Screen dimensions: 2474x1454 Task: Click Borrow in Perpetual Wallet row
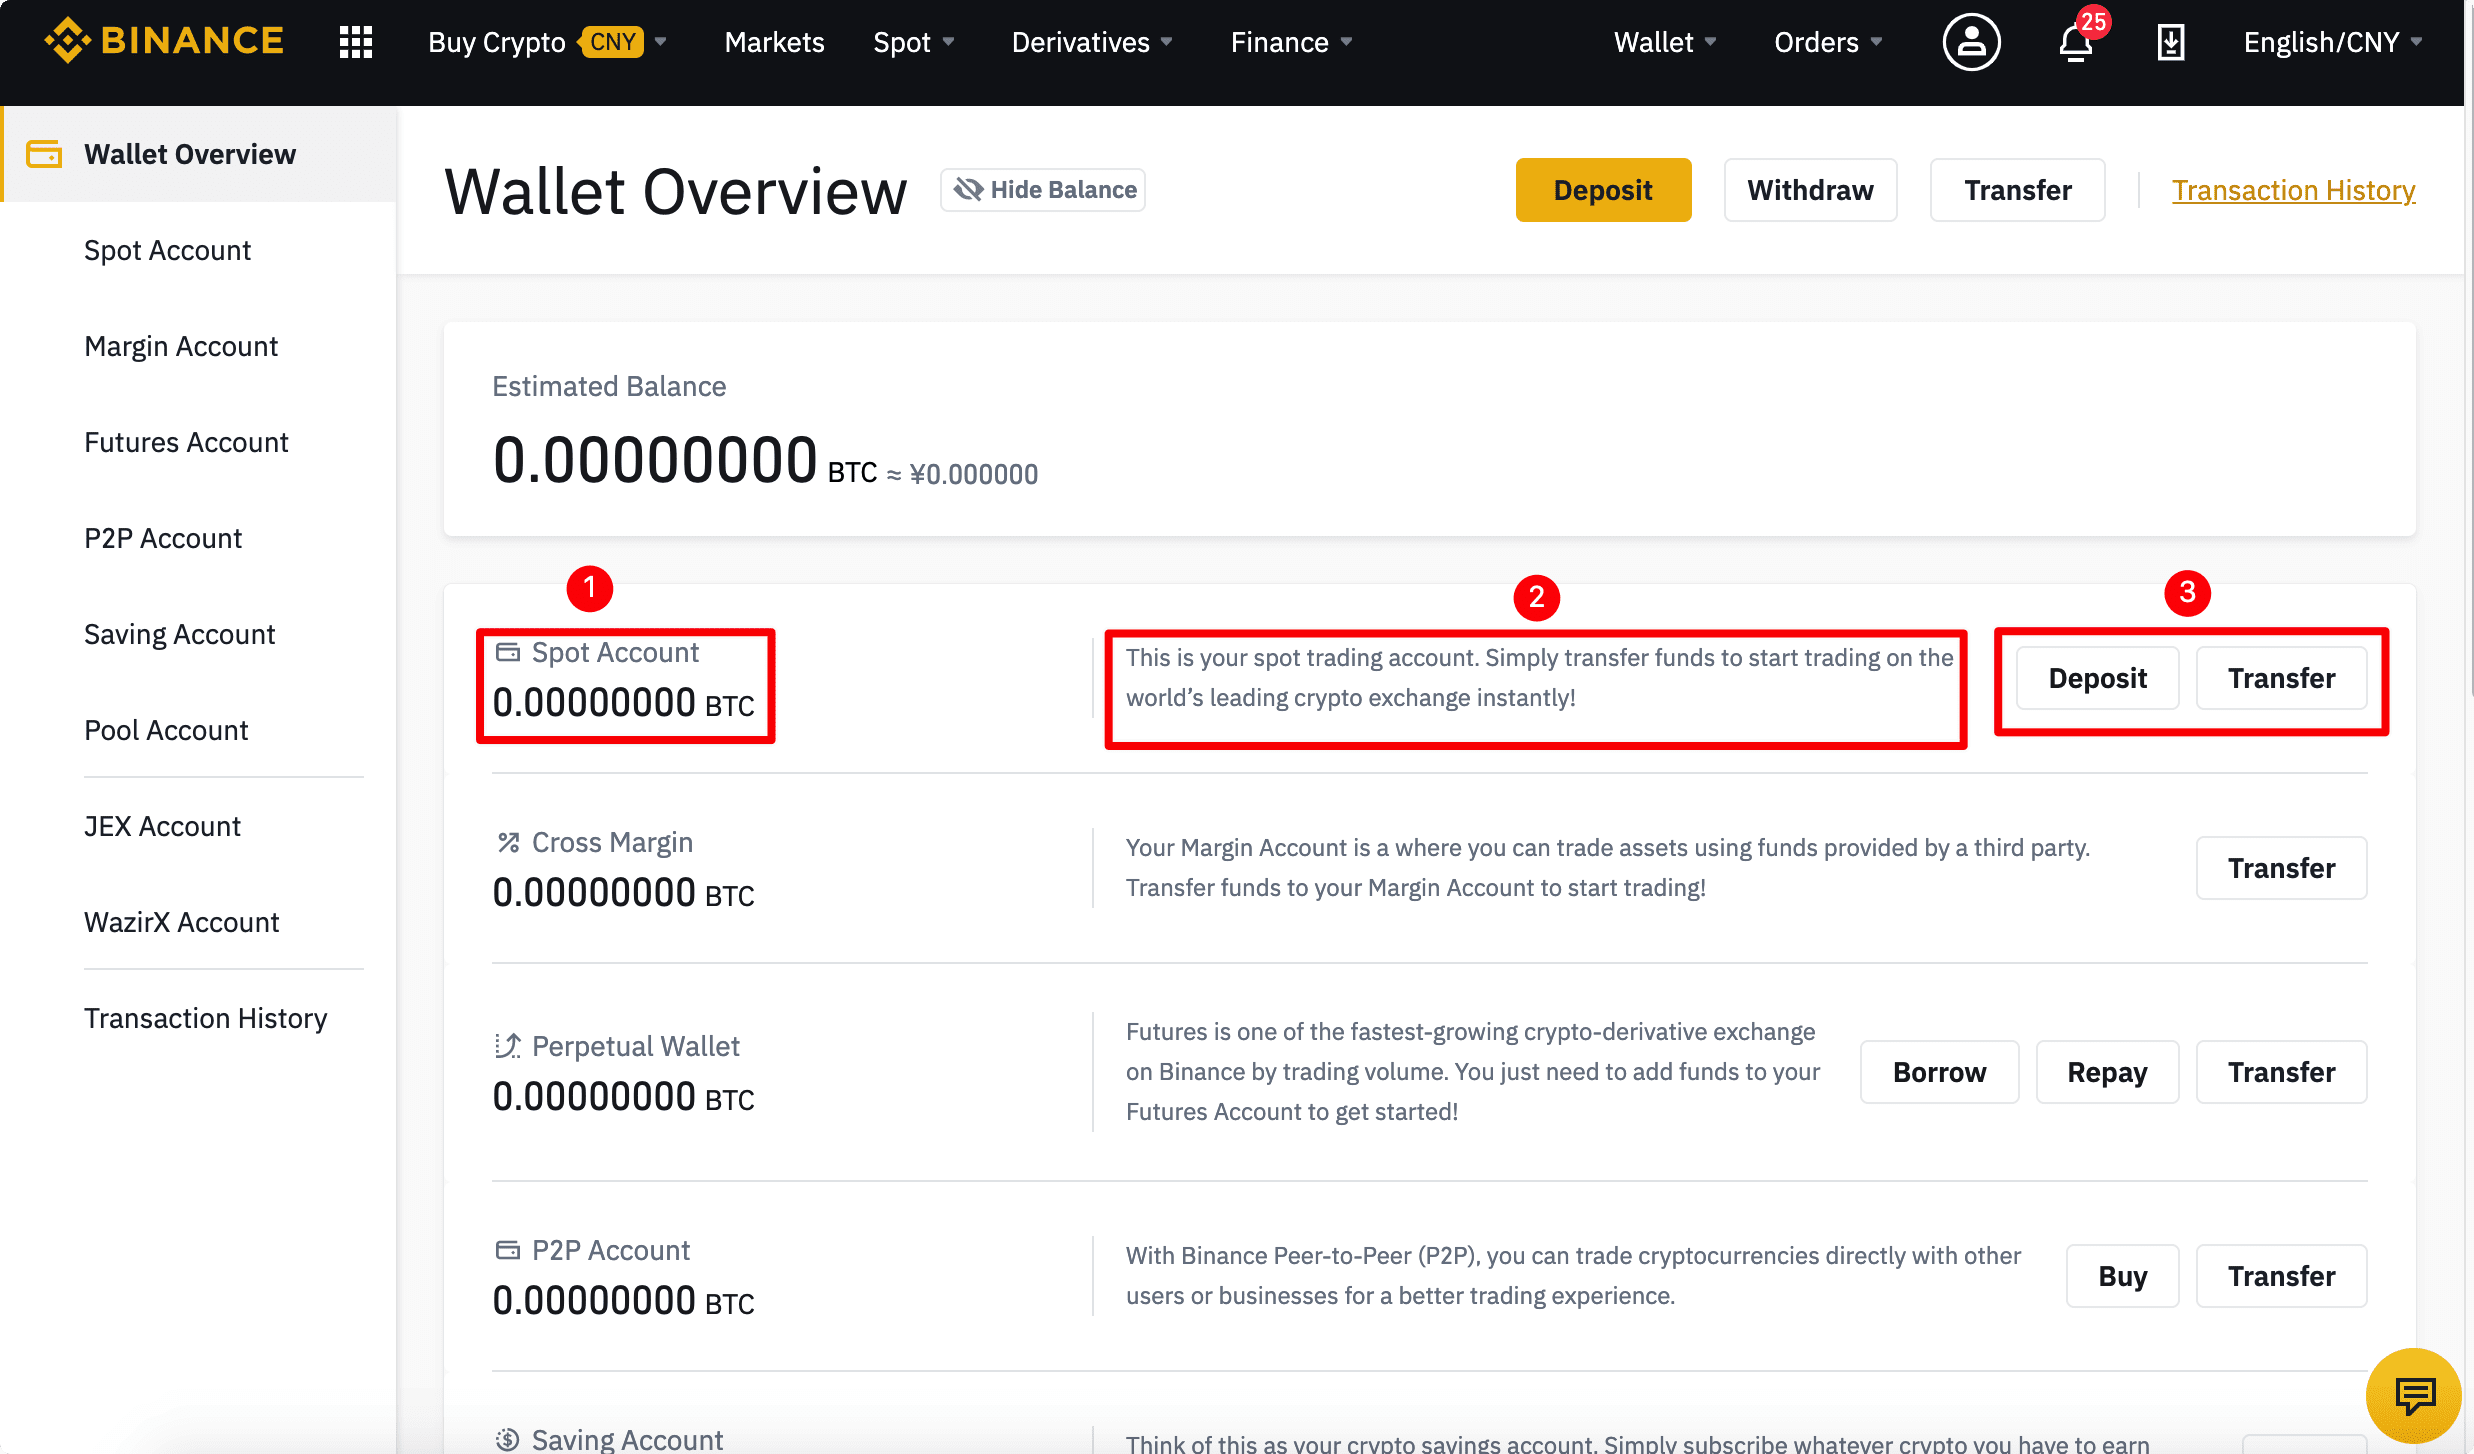coord(1939,1072)
